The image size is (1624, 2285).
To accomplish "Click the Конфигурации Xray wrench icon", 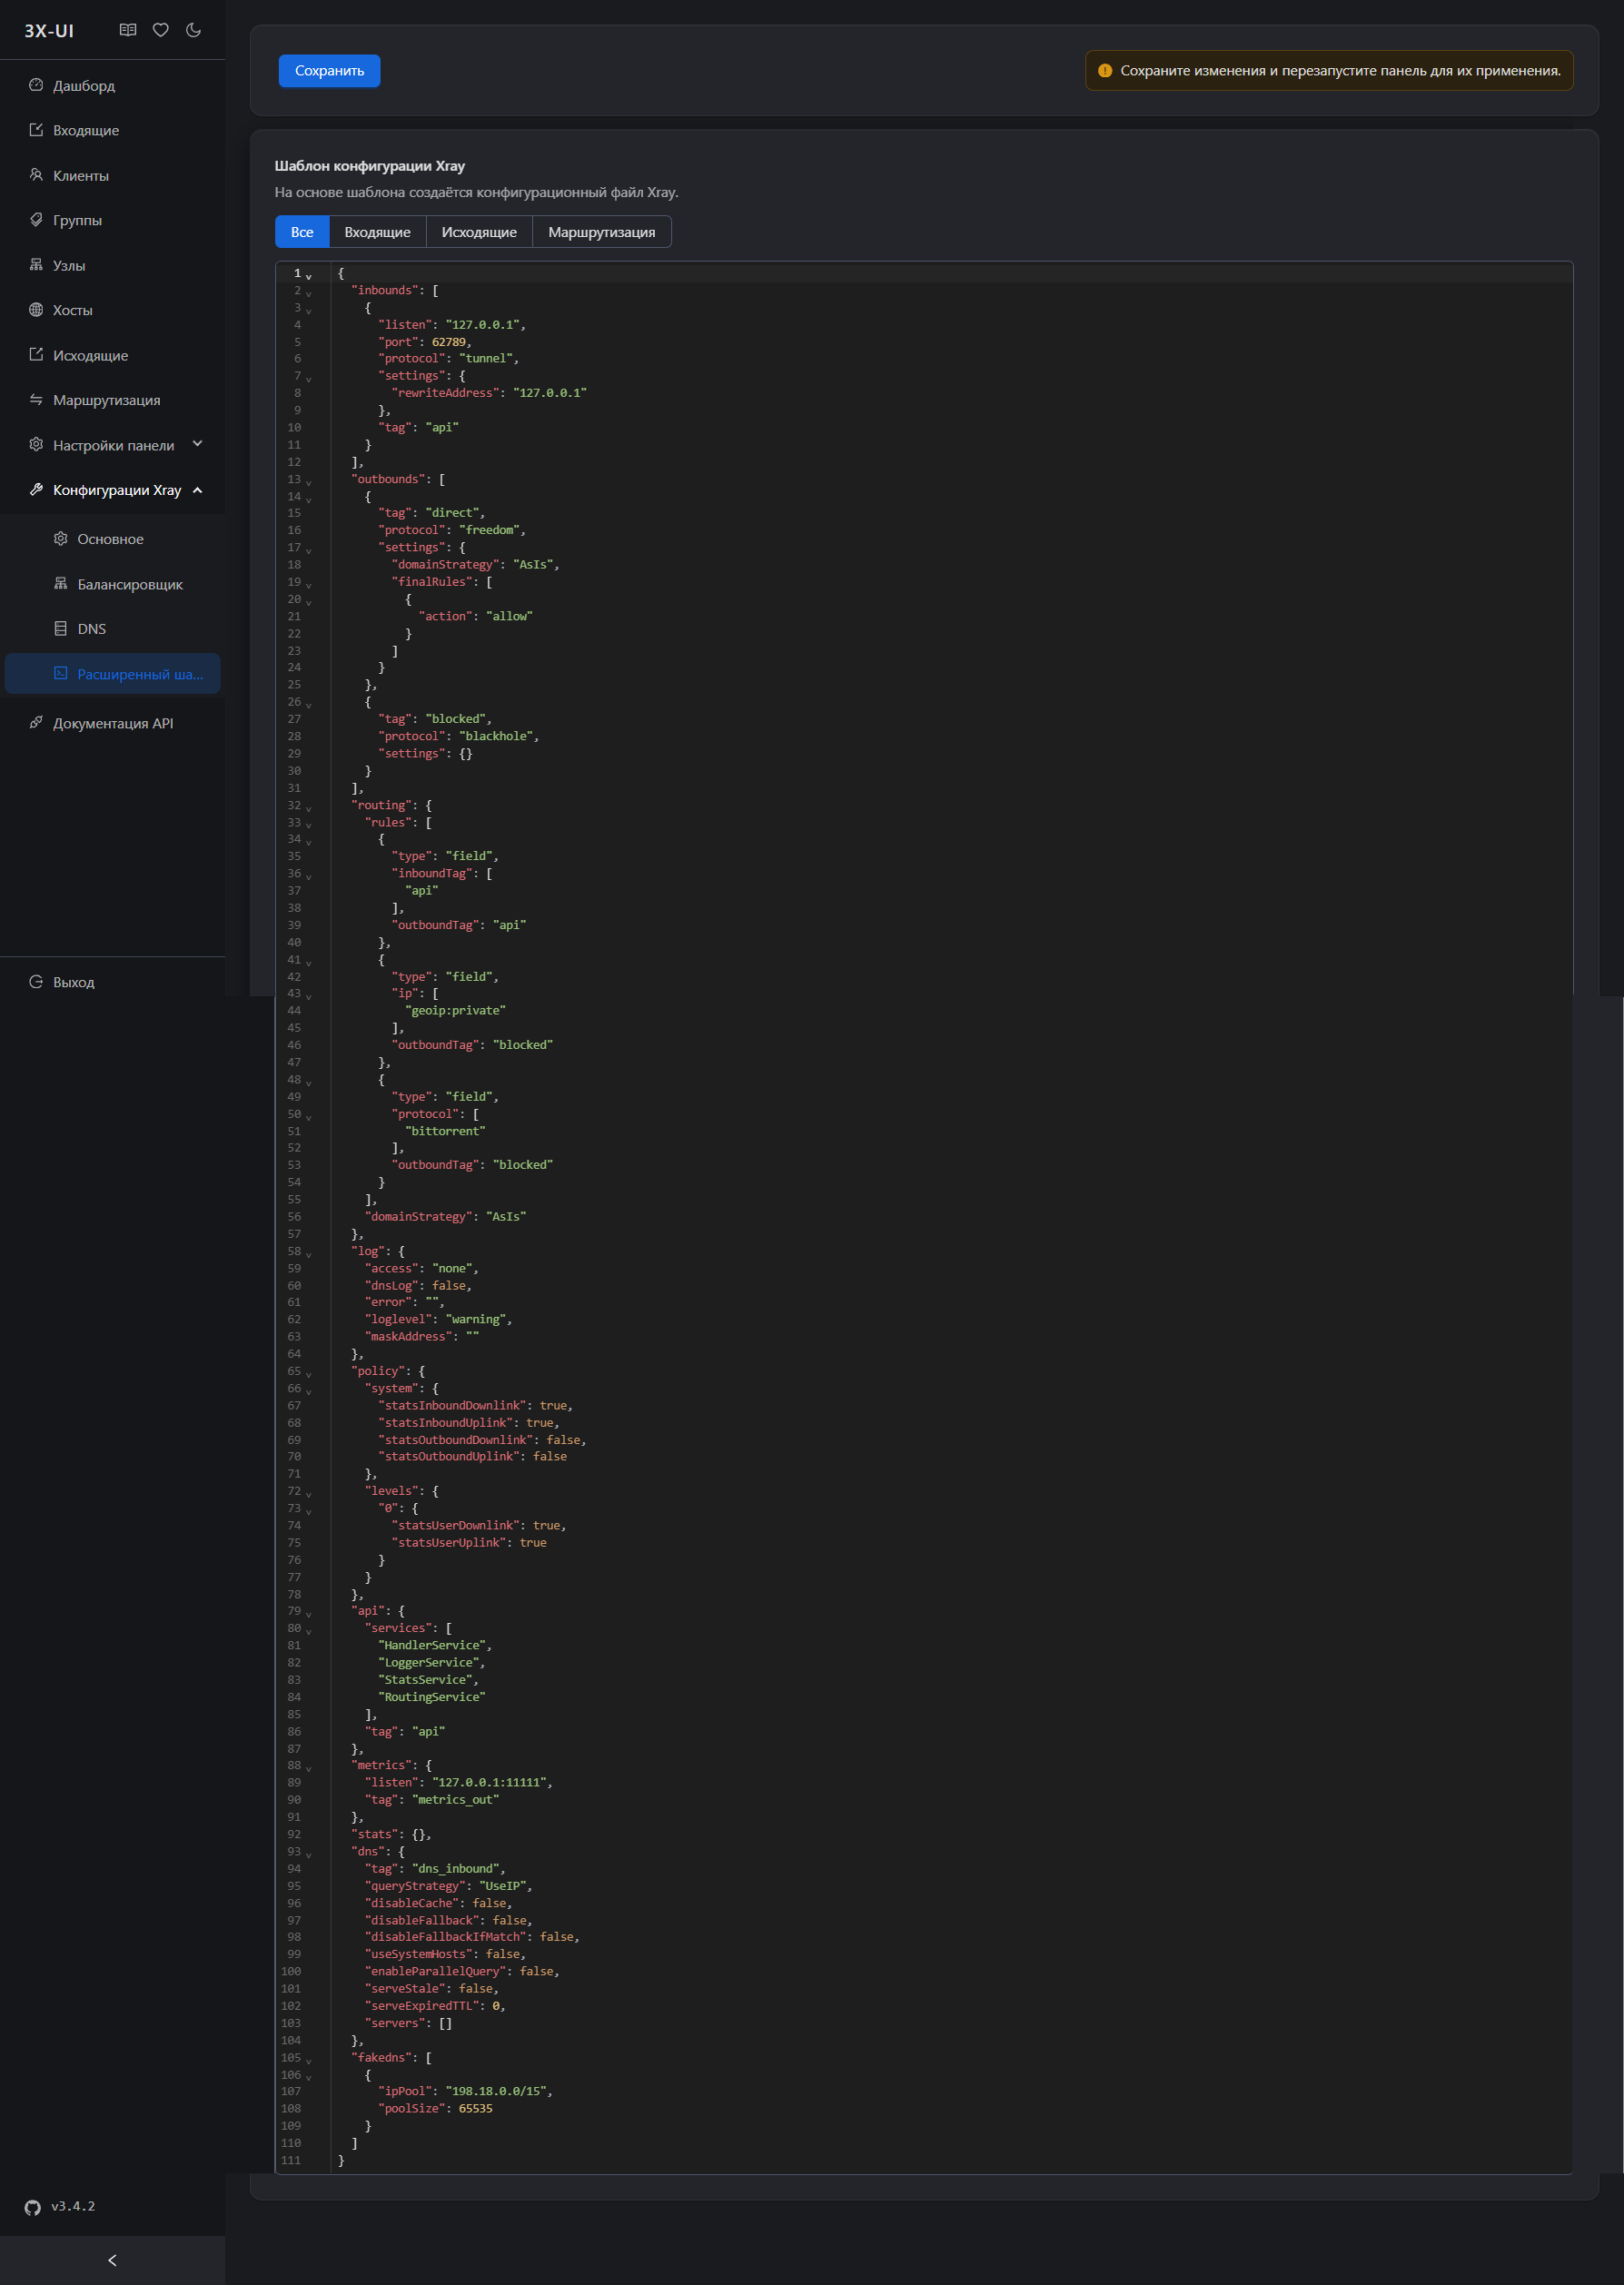I will coord(36,490).
